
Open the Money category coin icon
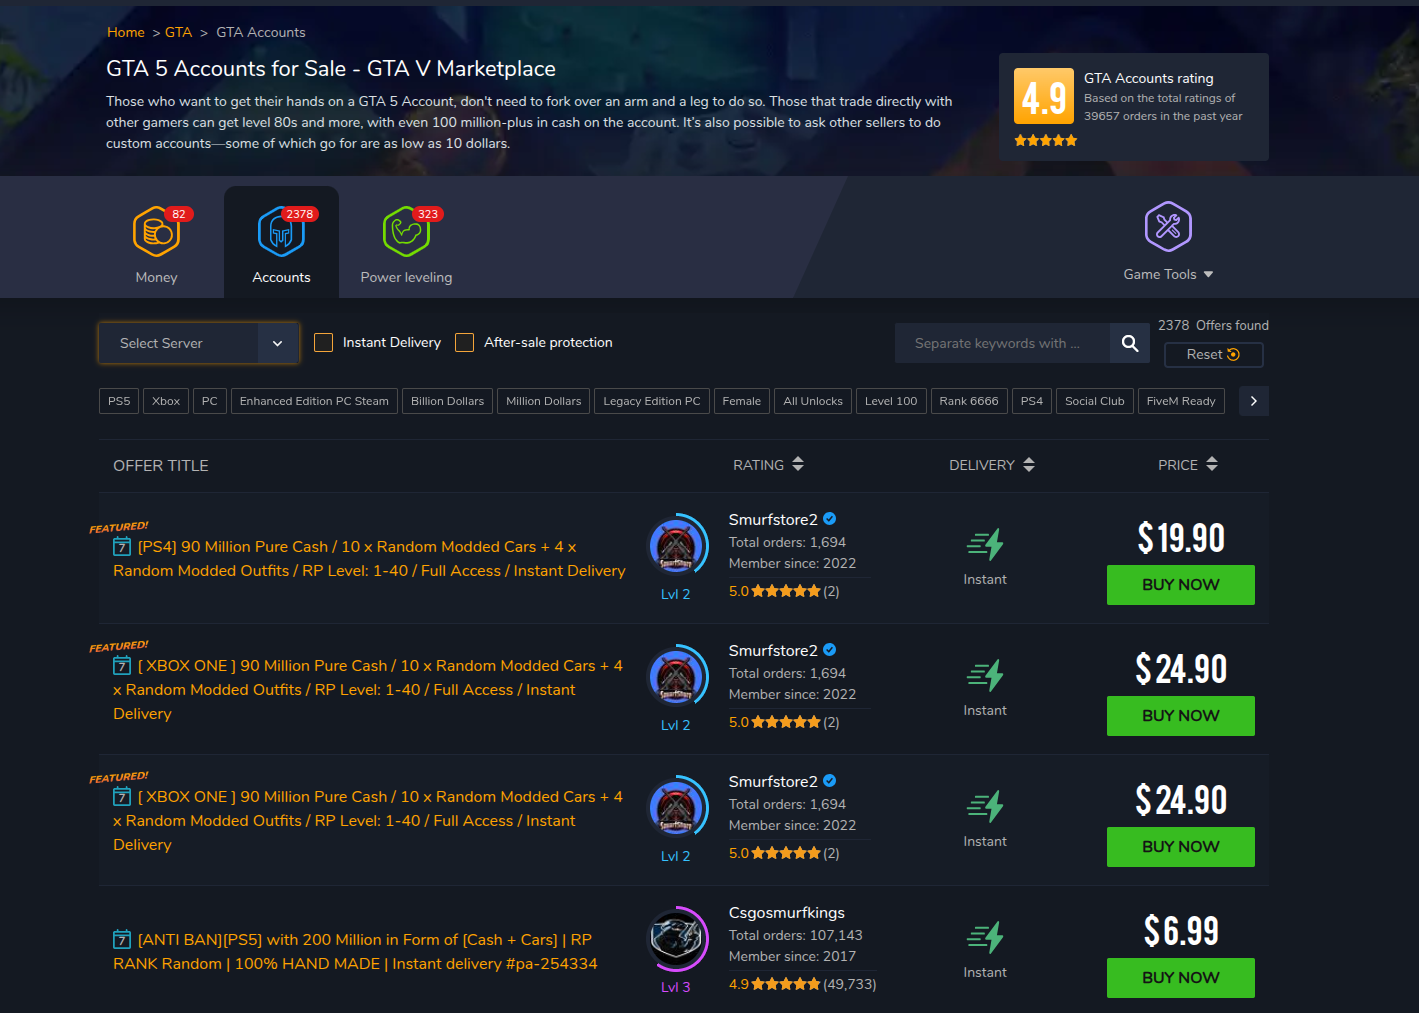[156, 232]
